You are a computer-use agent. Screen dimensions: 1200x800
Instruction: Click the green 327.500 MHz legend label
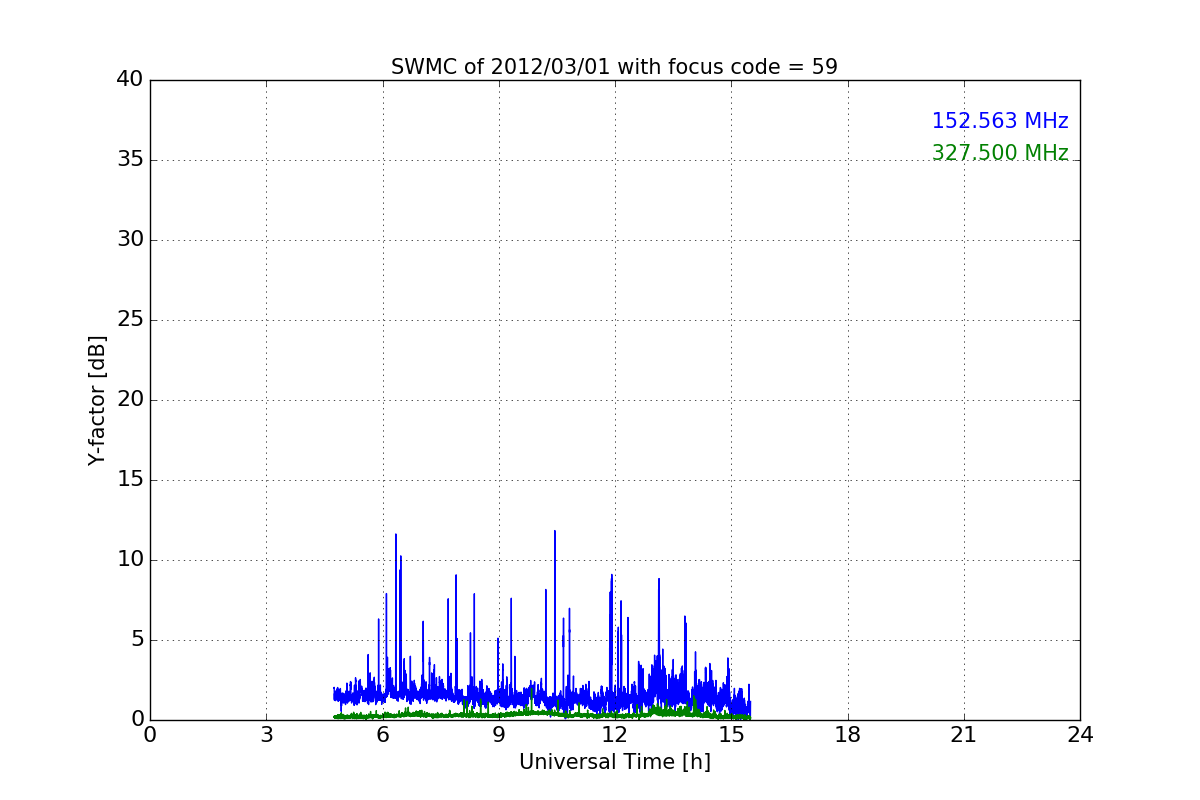click(x=999, y=153)
